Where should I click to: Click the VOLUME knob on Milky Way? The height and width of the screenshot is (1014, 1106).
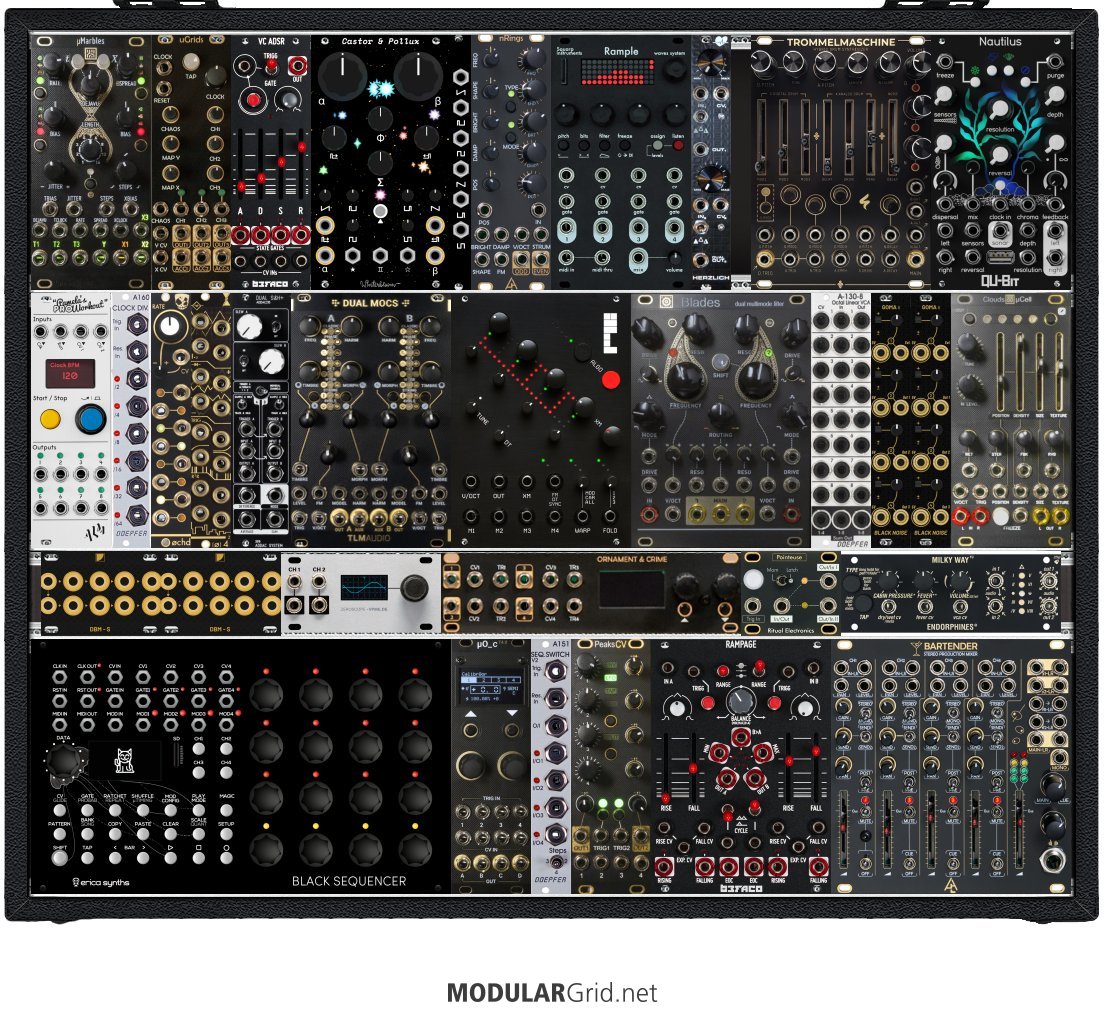point(961,582)
